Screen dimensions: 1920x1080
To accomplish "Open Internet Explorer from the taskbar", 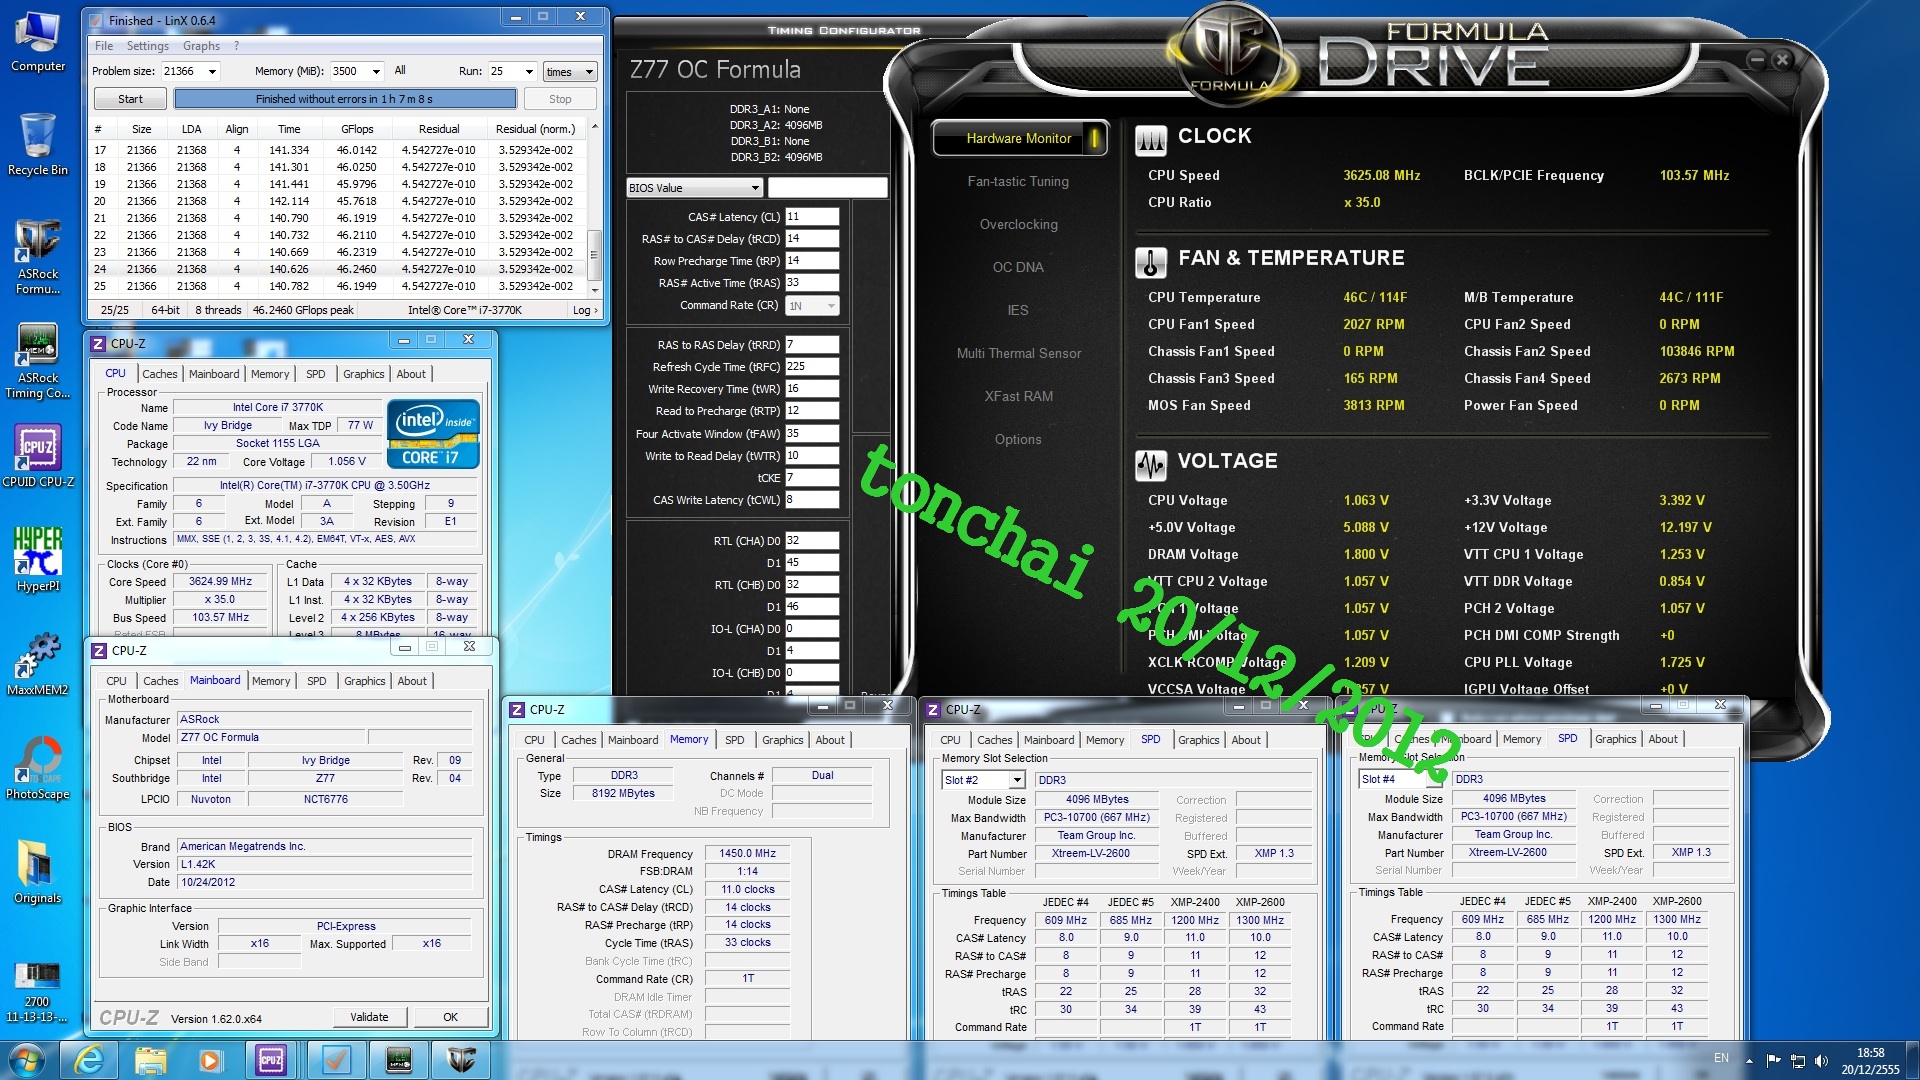I will click(x=89, y=1060).
